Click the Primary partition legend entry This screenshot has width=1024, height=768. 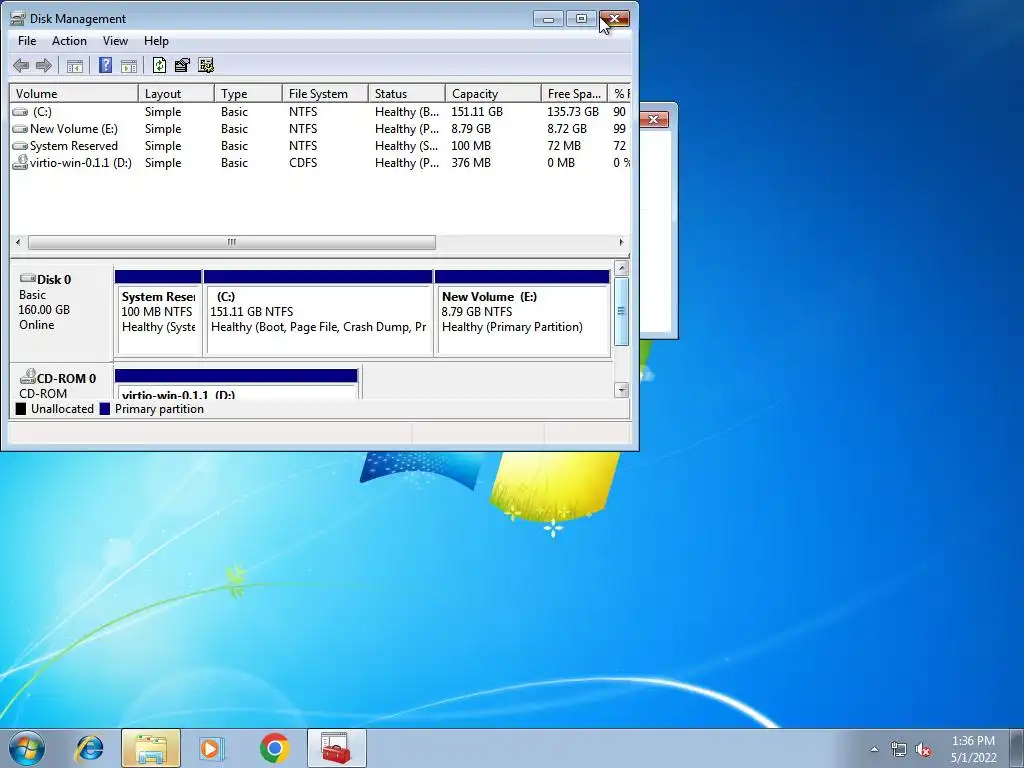152,409
